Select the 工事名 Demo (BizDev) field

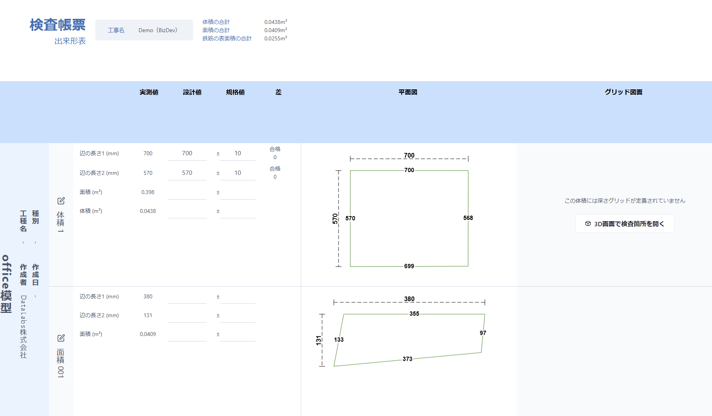pos(144,30)
